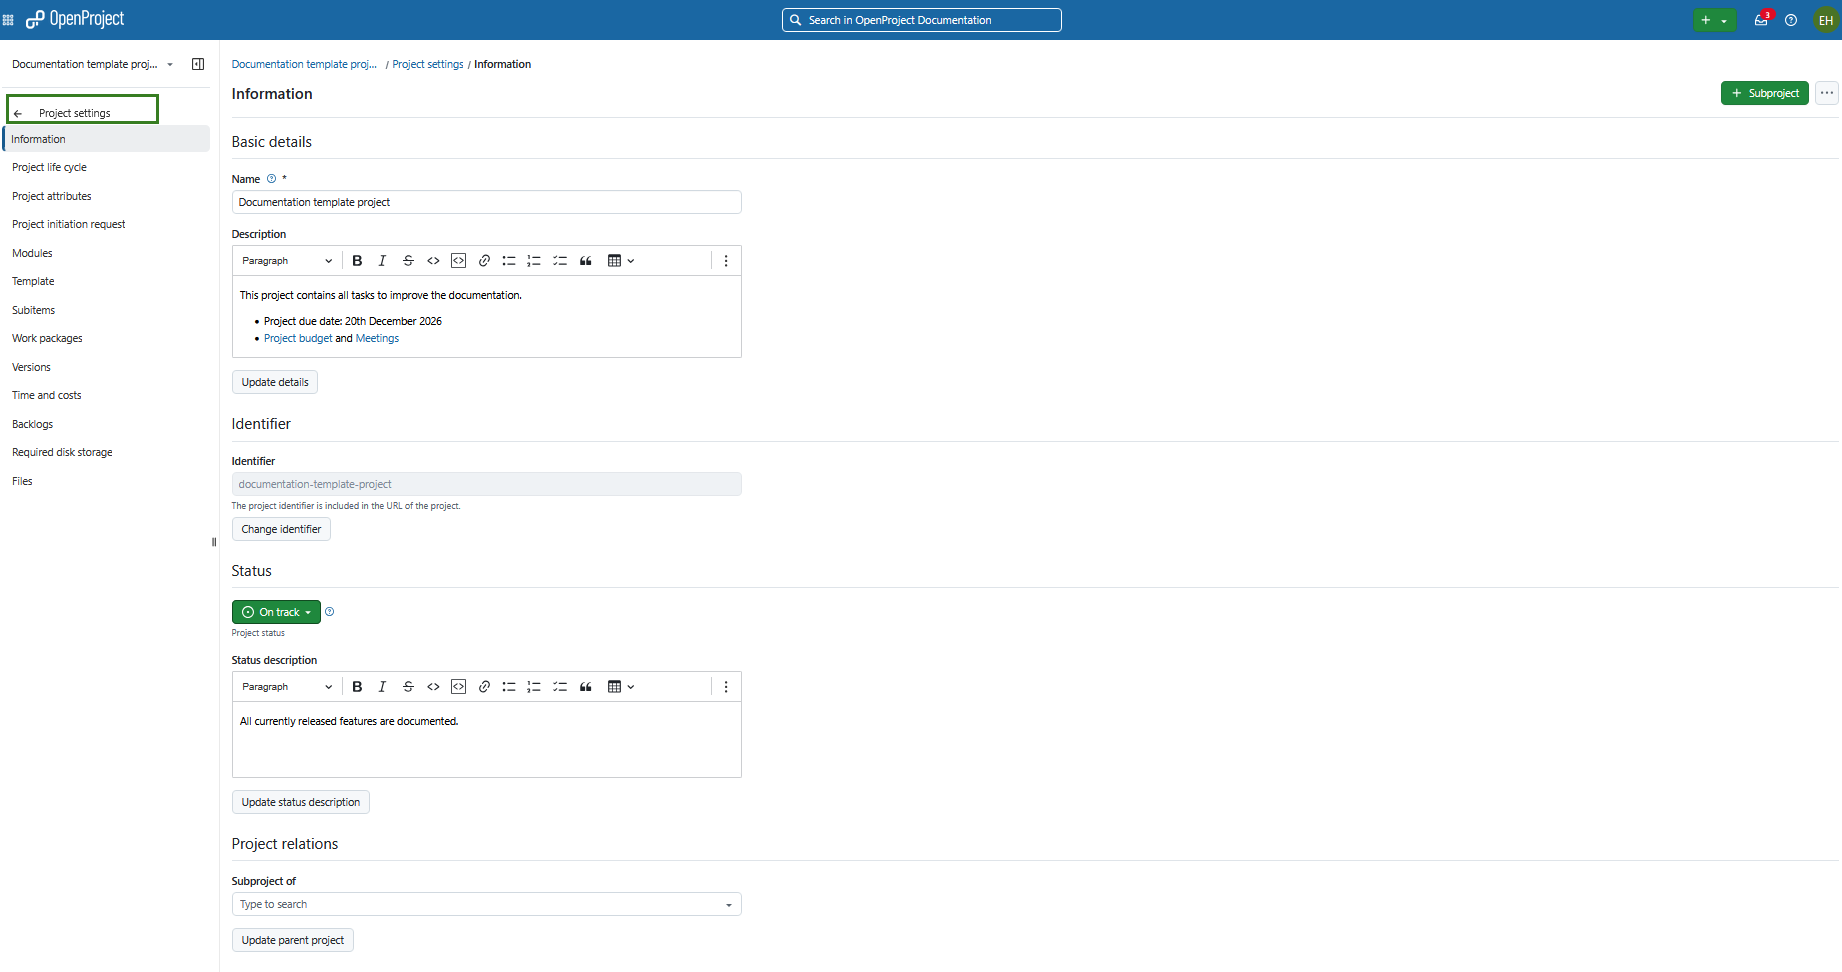Image resolution: width=1842 pixels, height=972 pixels.
Task: Toggle italic in the Description editor
Action: (x=382, y=261)
